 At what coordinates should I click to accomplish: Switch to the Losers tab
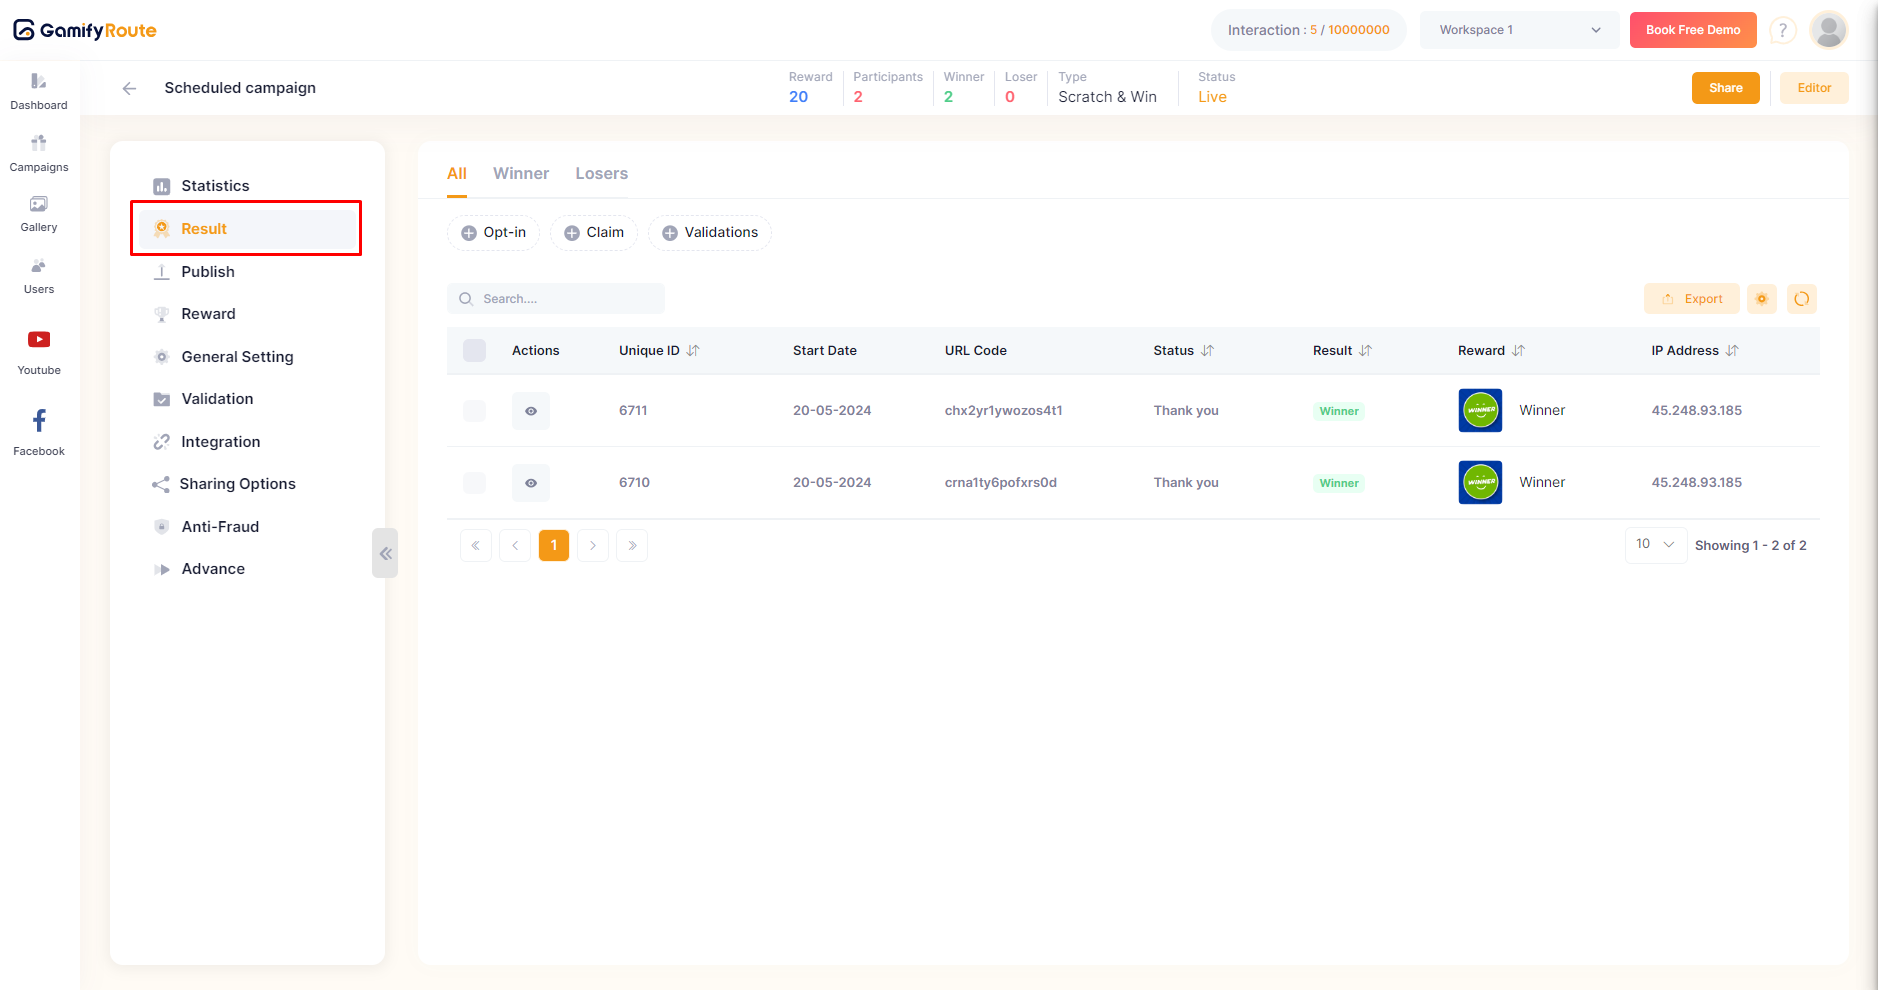(x=601, y=174)
